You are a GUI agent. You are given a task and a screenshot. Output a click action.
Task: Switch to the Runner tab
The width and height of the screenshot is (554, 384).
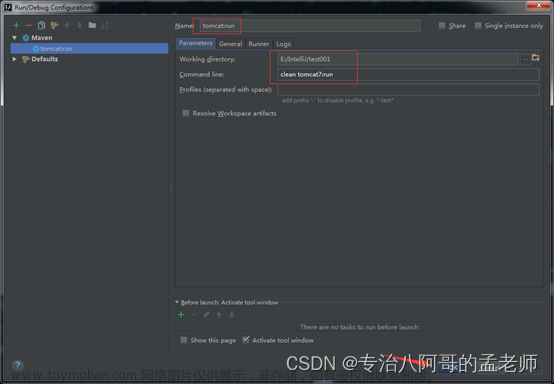(x=259, y=44)
